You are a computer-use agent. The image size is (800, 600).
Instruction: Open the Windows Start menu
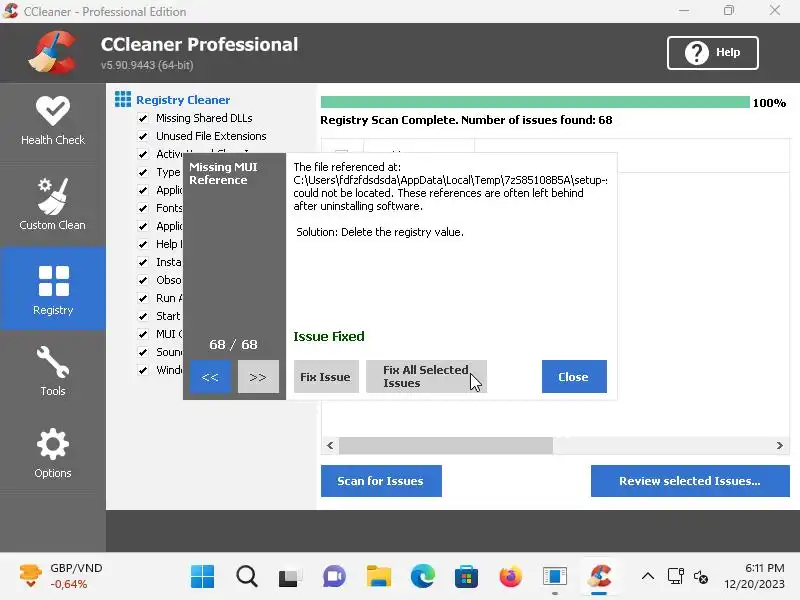pyautogui.click(x=203, y=577)
